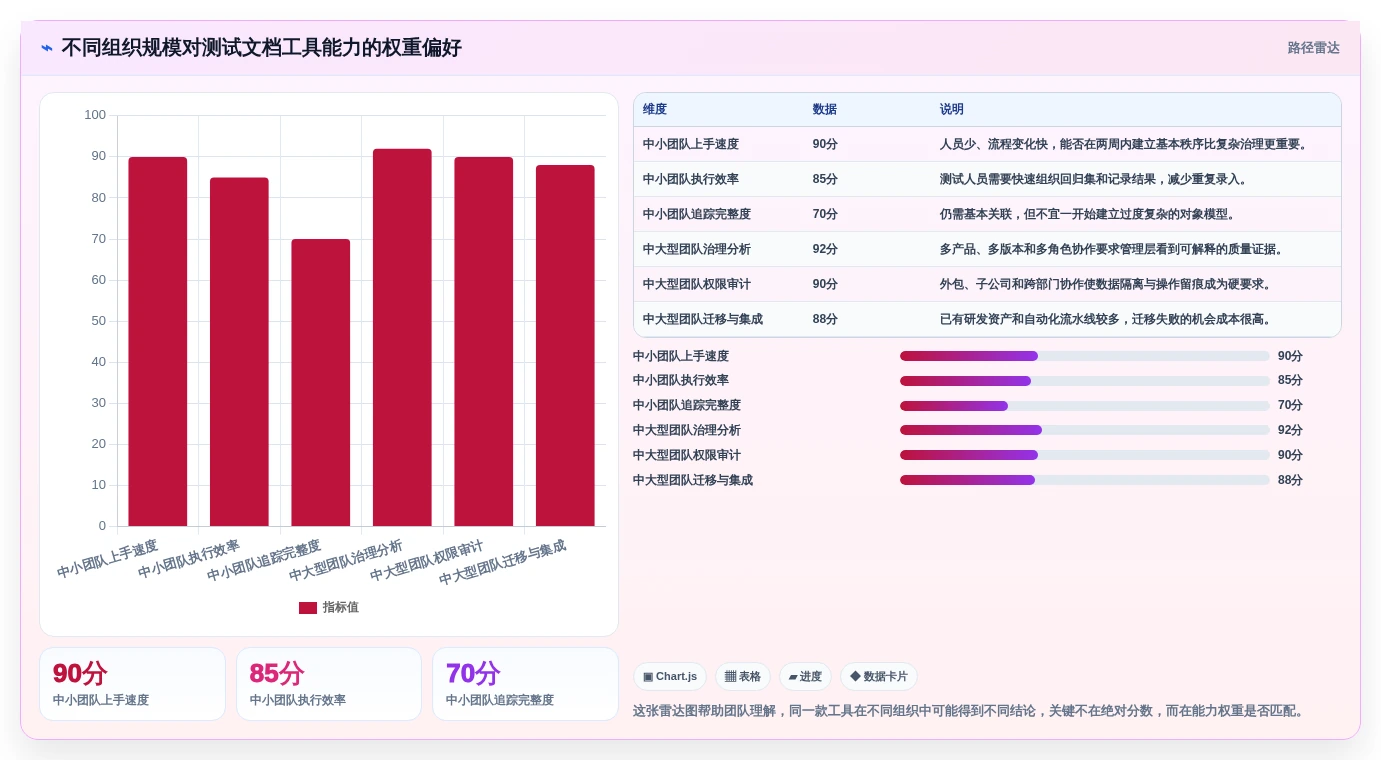Click the 92分 value in the table
This screenshot has height=760, width=1381.
tap(825, 249)
